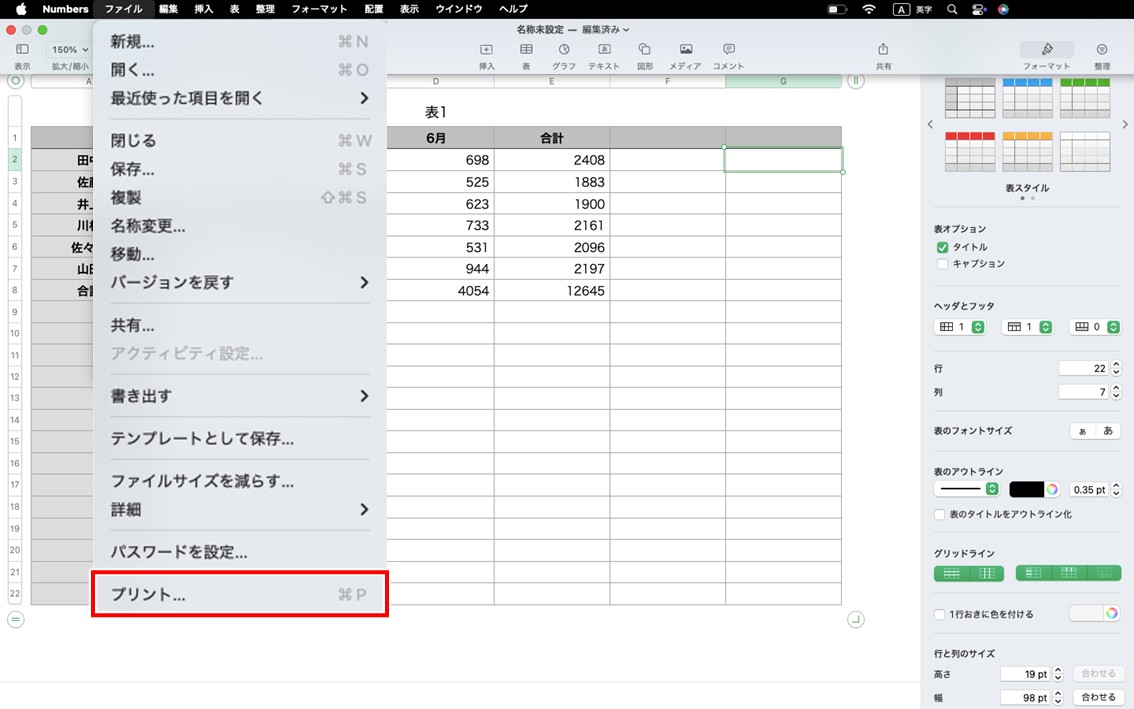Increase table font size with large あ button

pyautogui.click(x=1110, y=431)
